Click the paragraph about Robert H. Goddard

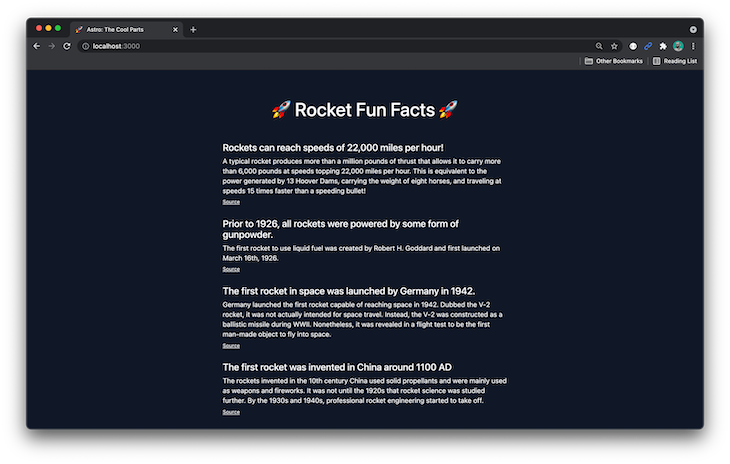click(x=361, y=253)
